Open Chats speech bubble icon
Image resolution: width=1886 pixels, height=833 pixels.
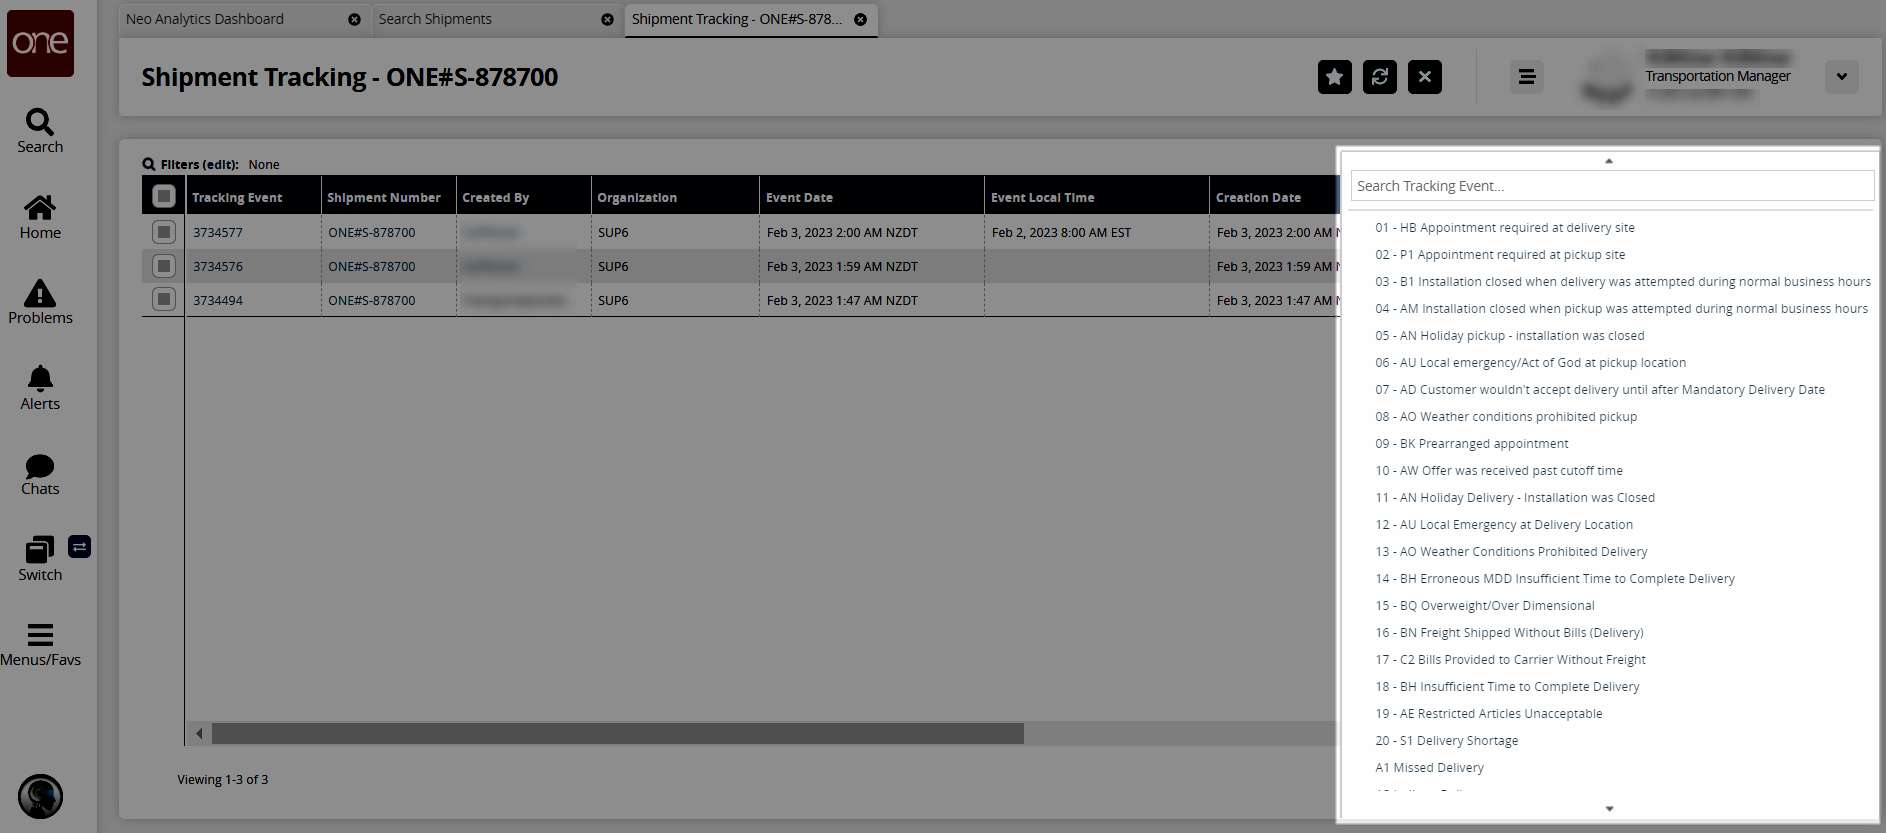pos(40,465)
